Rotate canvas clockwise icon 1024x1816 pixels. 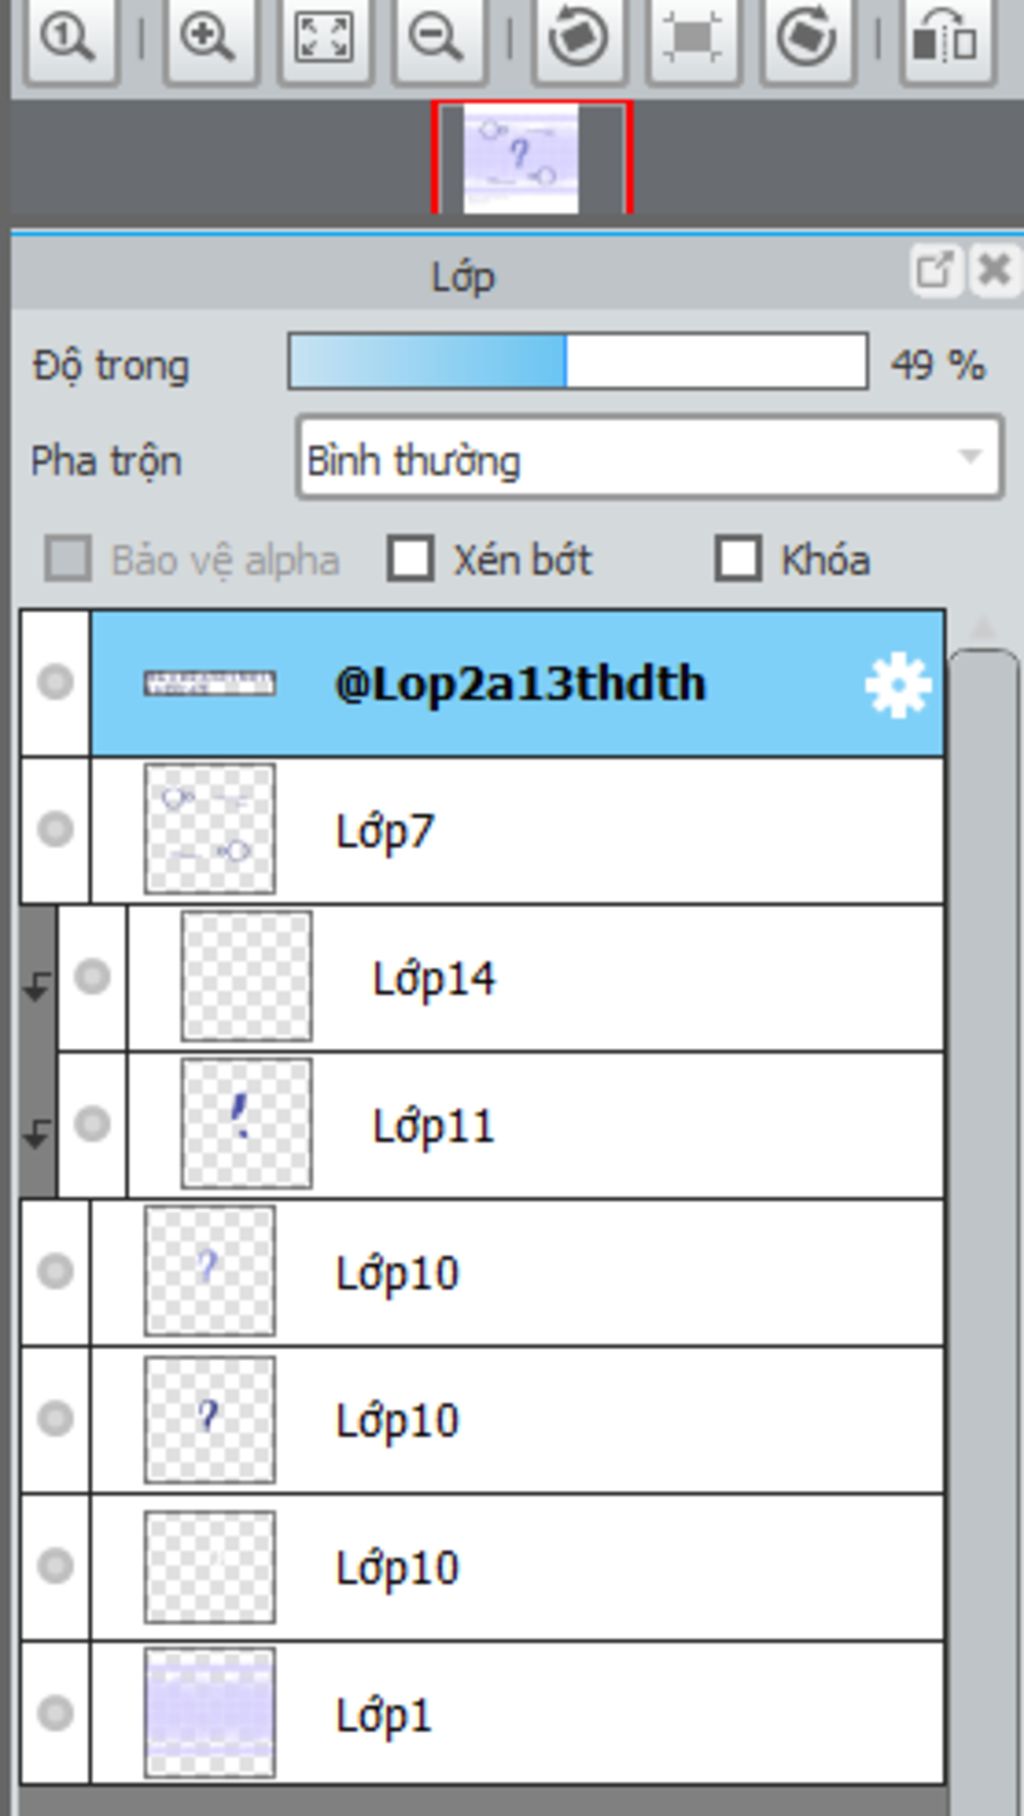pyautogui.click(x=807, y=37)
